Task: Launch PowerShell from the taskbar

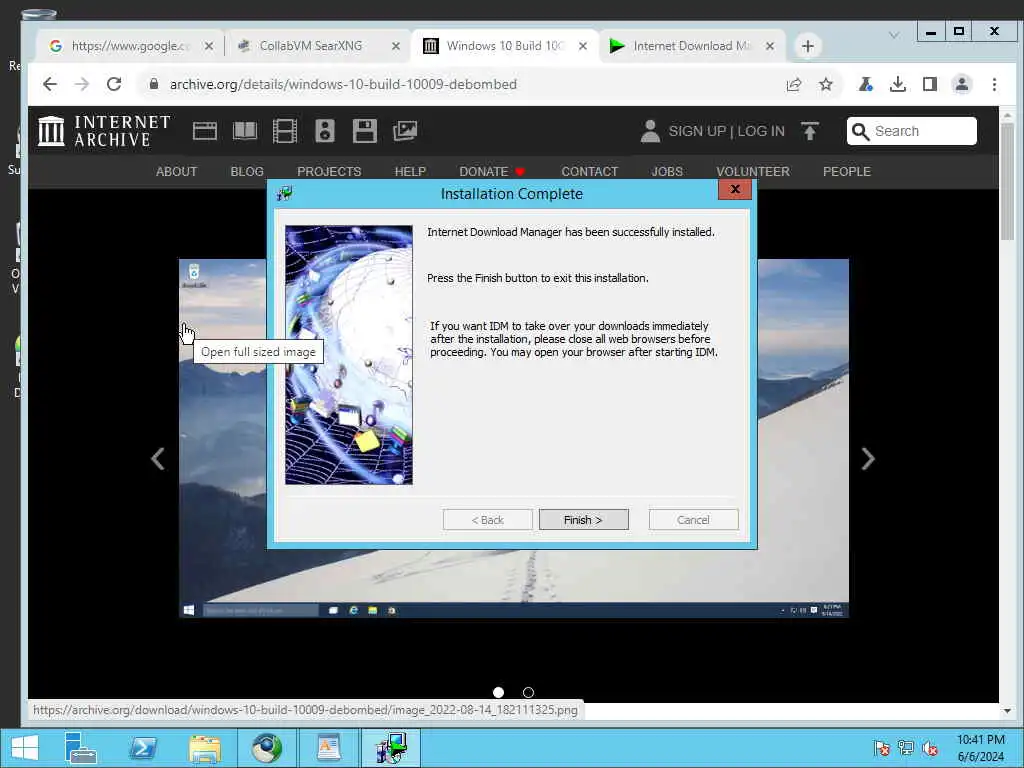Action: click(143, 748)
